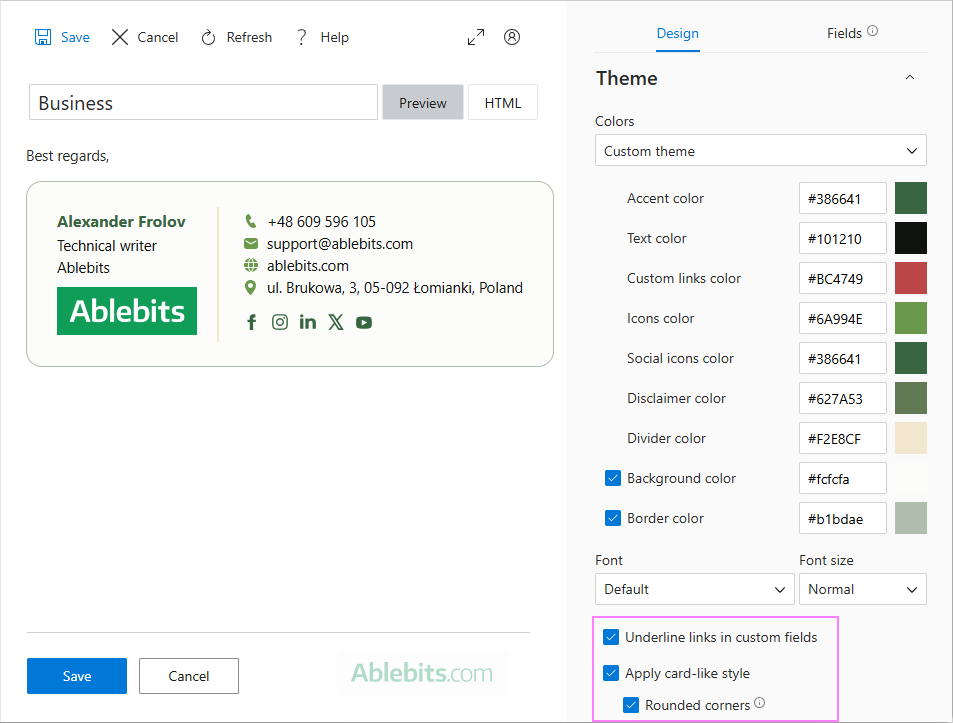This screenshot has width=953, height=723.
Task: Open the account profile icon
Action: tap(512, 36)
